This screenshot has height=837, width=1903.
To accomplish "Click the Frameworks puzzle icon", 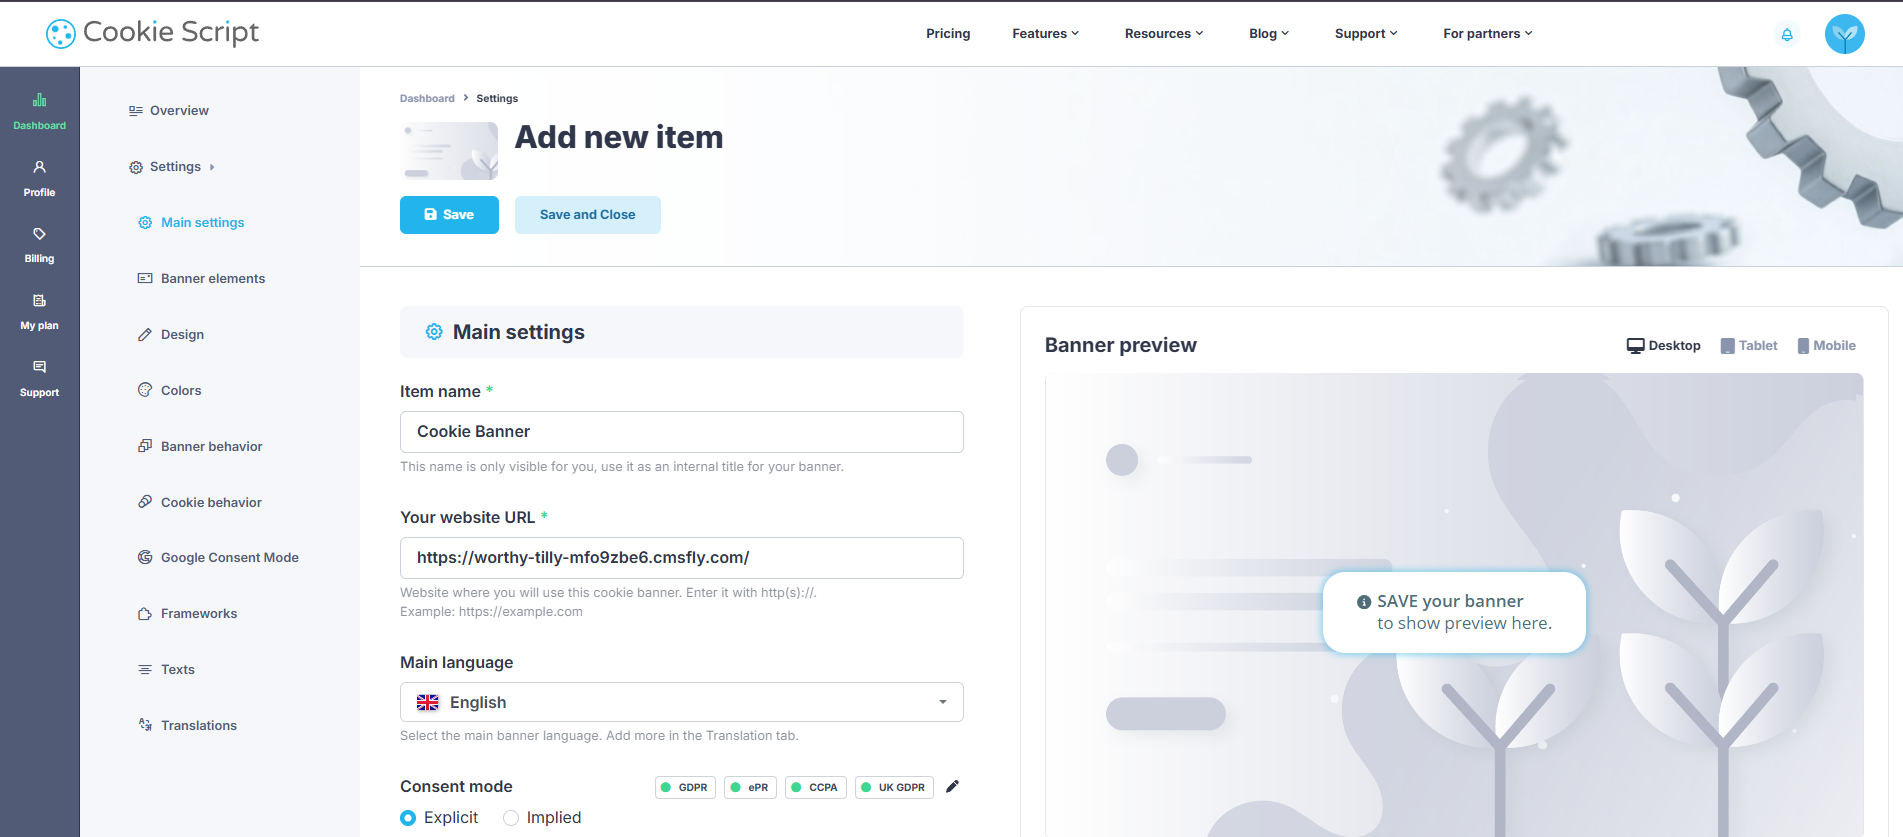I will click(145, 614).
